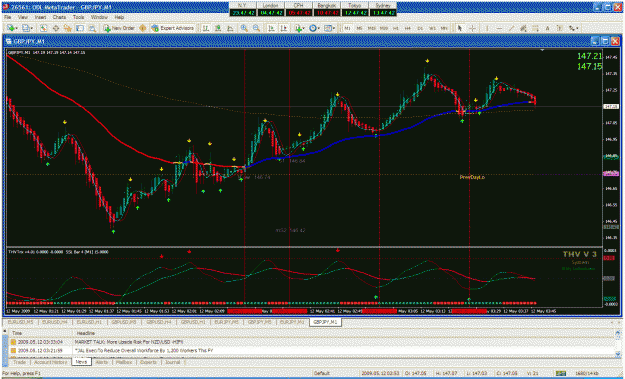Expand the templates dropdown arrow
This screenshot has width=625, height=379.
(334, 28)
